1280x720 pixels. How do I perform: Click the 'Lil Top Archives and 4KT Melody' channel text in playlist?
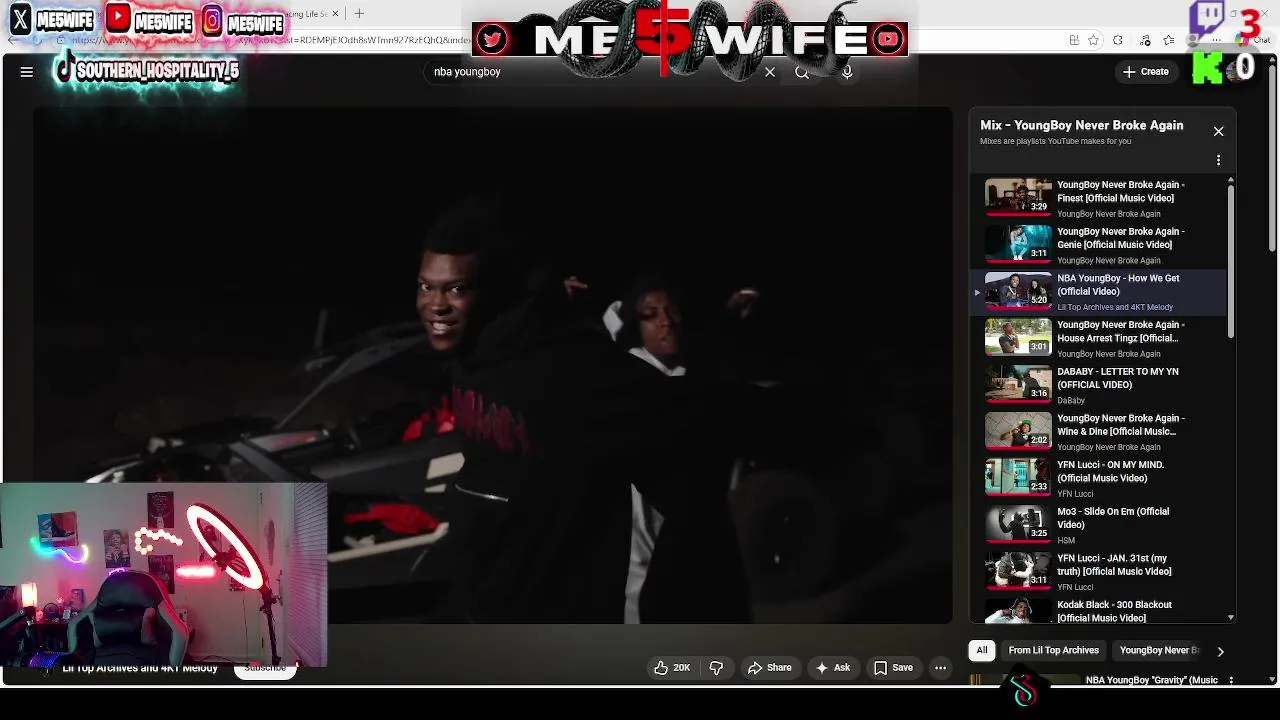(x=1115, y=307)
